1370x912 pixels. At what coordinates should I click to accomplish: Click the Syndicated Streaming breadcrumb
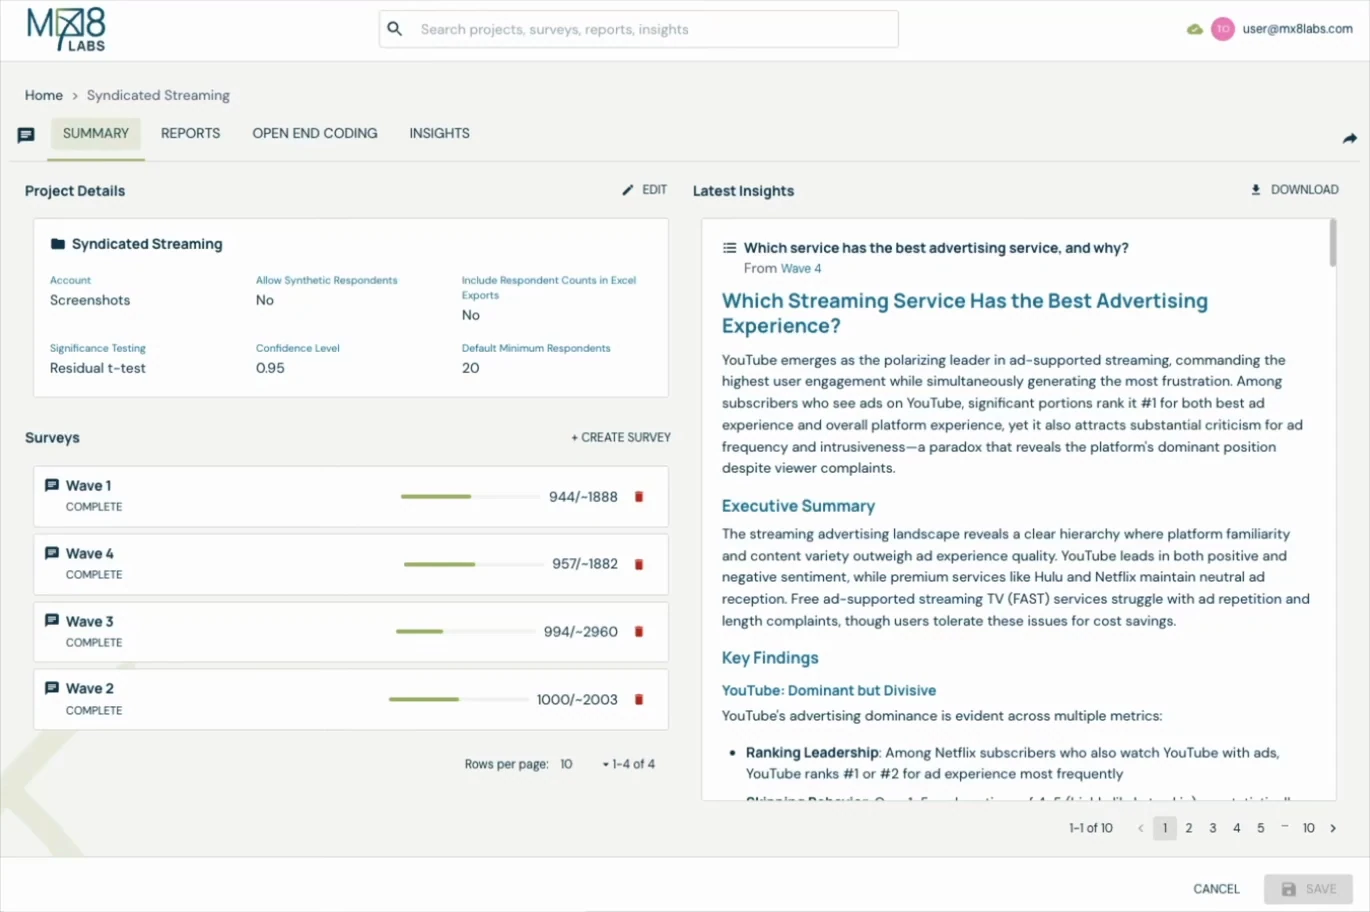[x=158, y=96]
